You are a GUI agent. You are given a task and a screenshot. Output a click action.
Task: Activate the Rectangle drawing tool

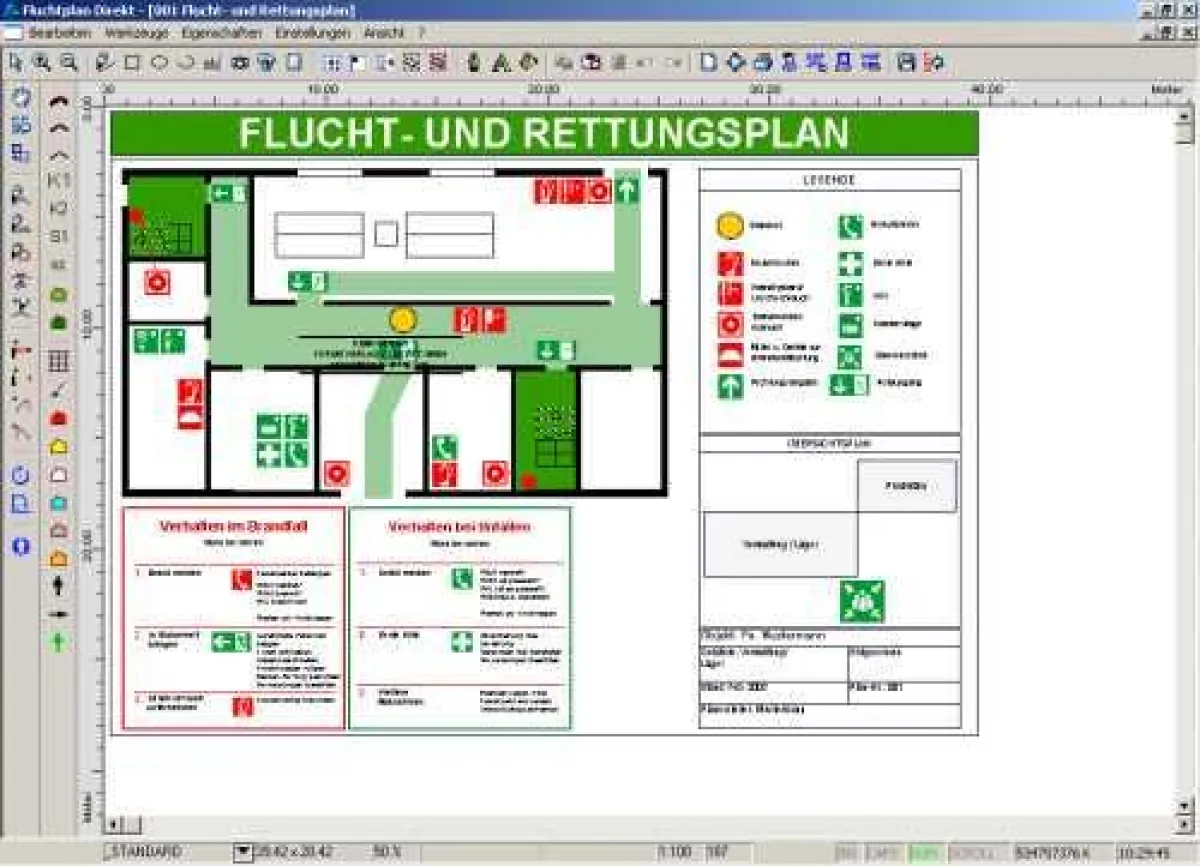point(133,62)
